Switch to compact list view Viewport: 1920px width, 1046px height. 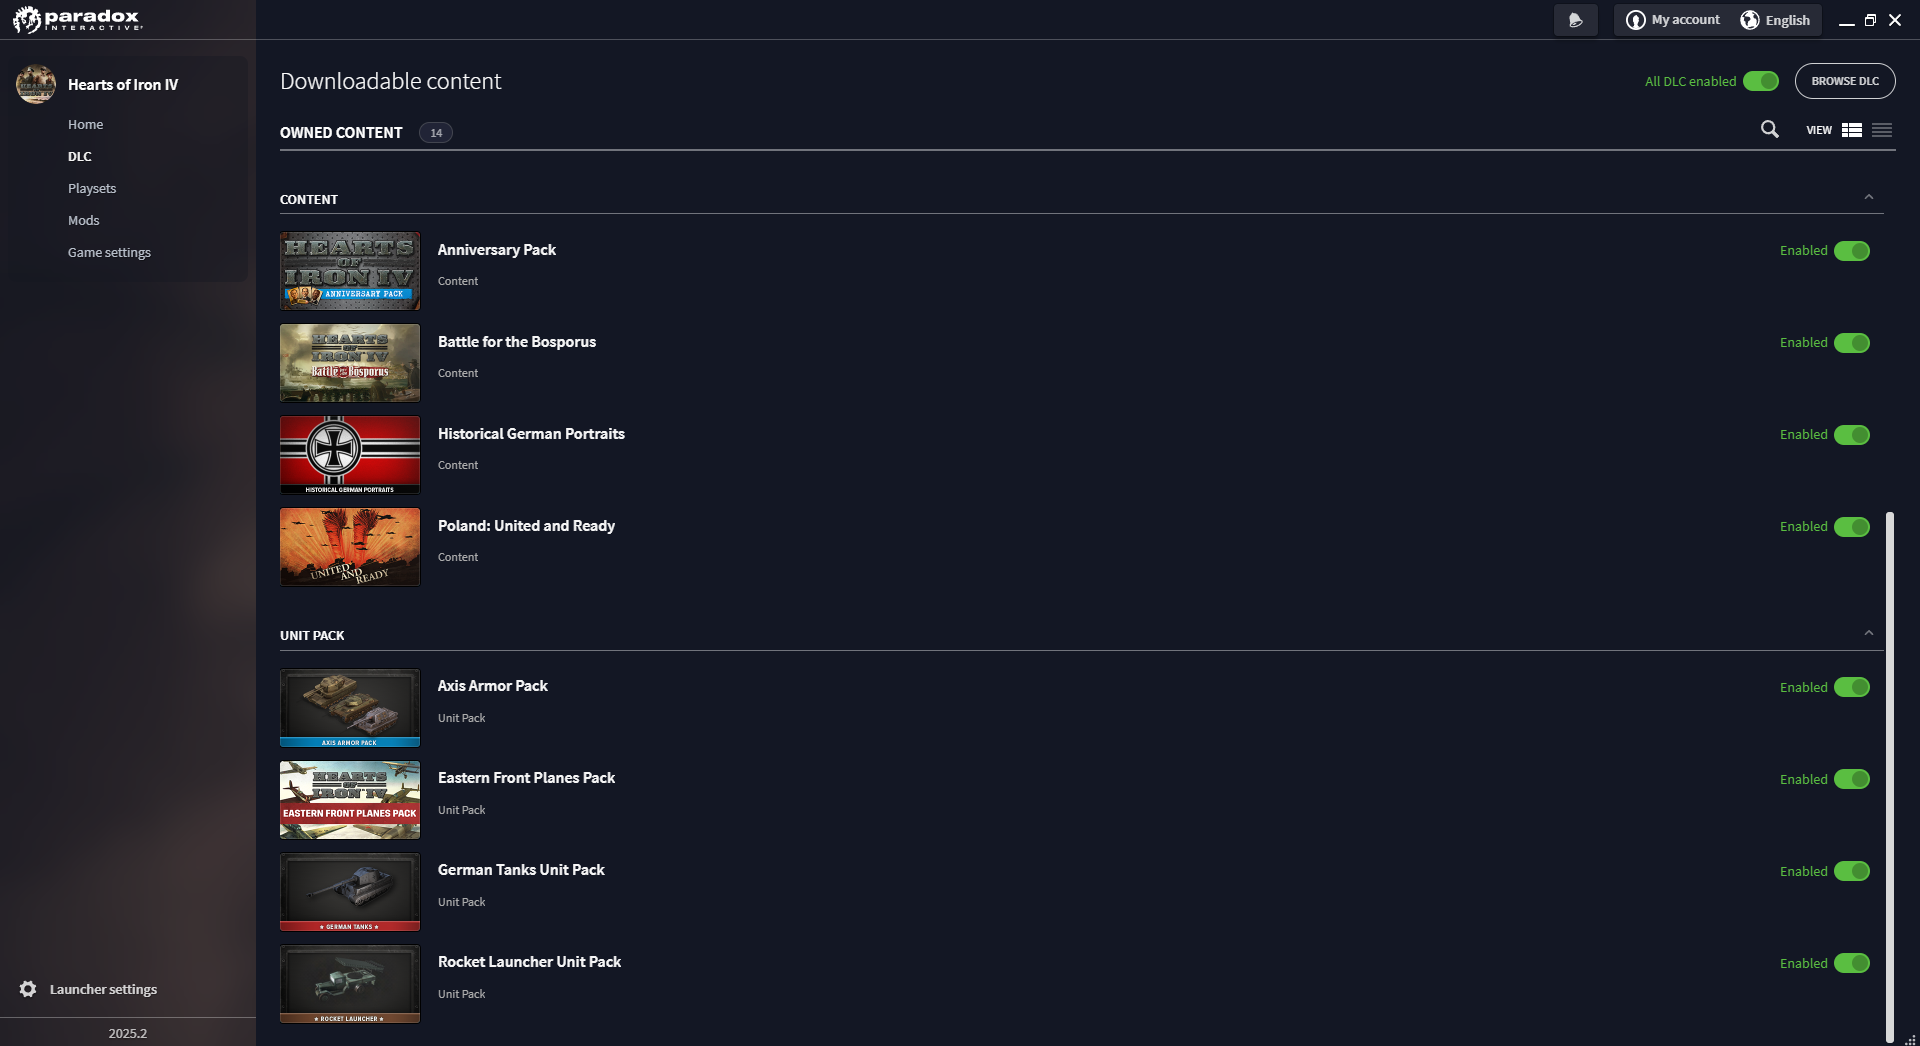point(1883,130)
